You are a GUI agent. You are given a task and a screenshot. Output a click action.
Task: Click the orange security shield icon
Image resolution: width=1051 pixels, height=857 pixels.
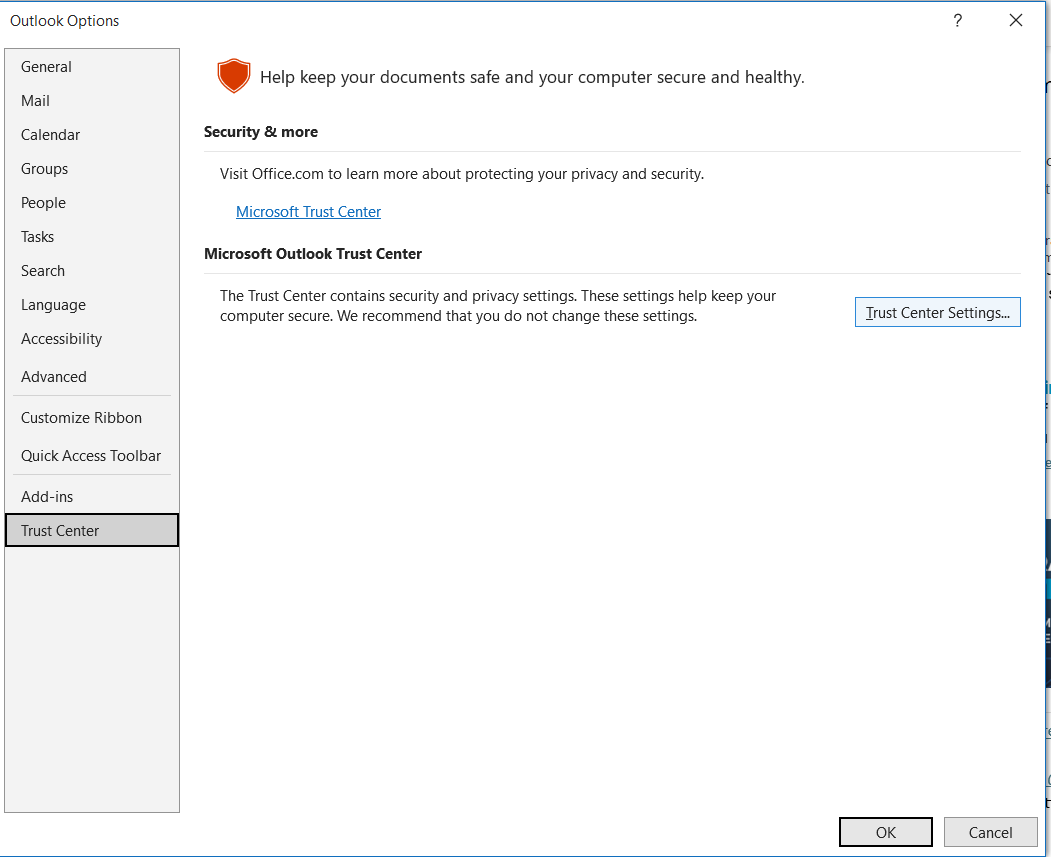pyautogui.click(x=233, y=76)
